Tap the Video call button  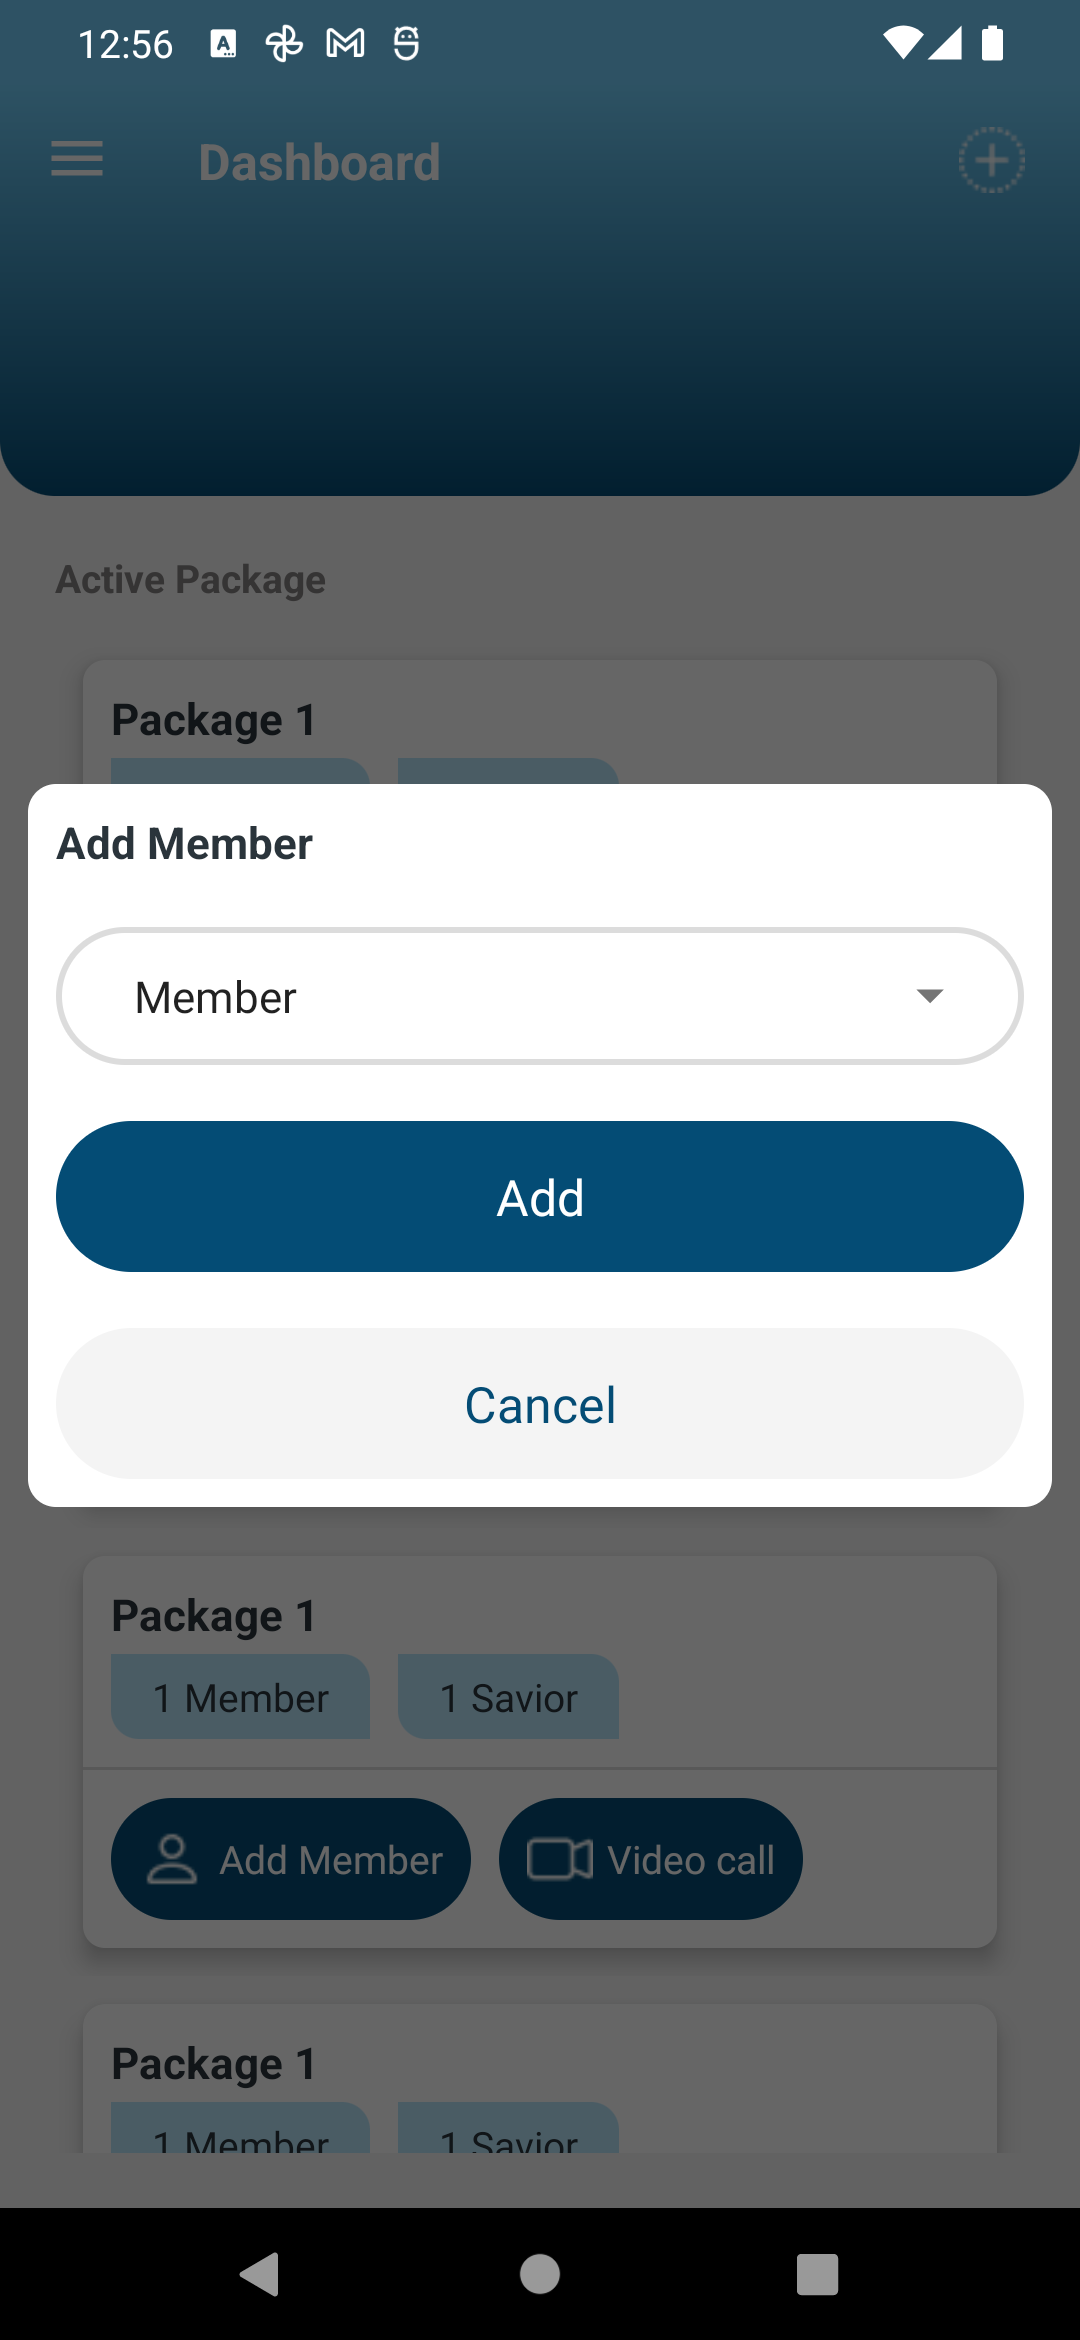[651, 1859]
